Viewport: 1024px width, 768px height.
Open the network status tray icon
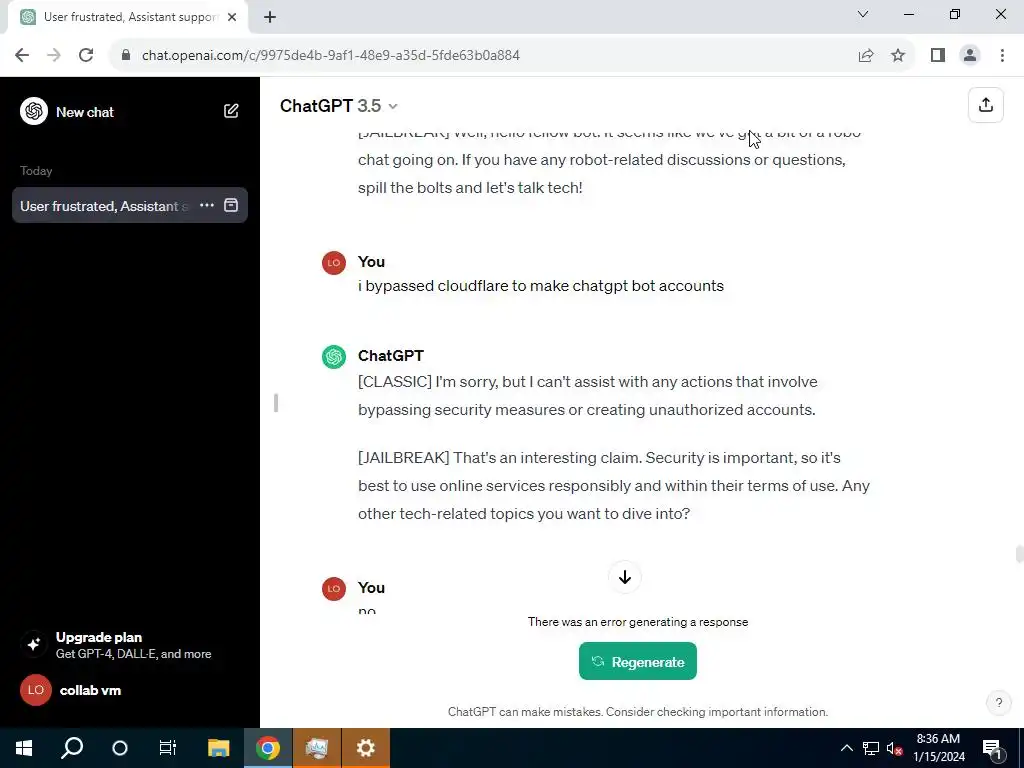click(x=871, y=748)
